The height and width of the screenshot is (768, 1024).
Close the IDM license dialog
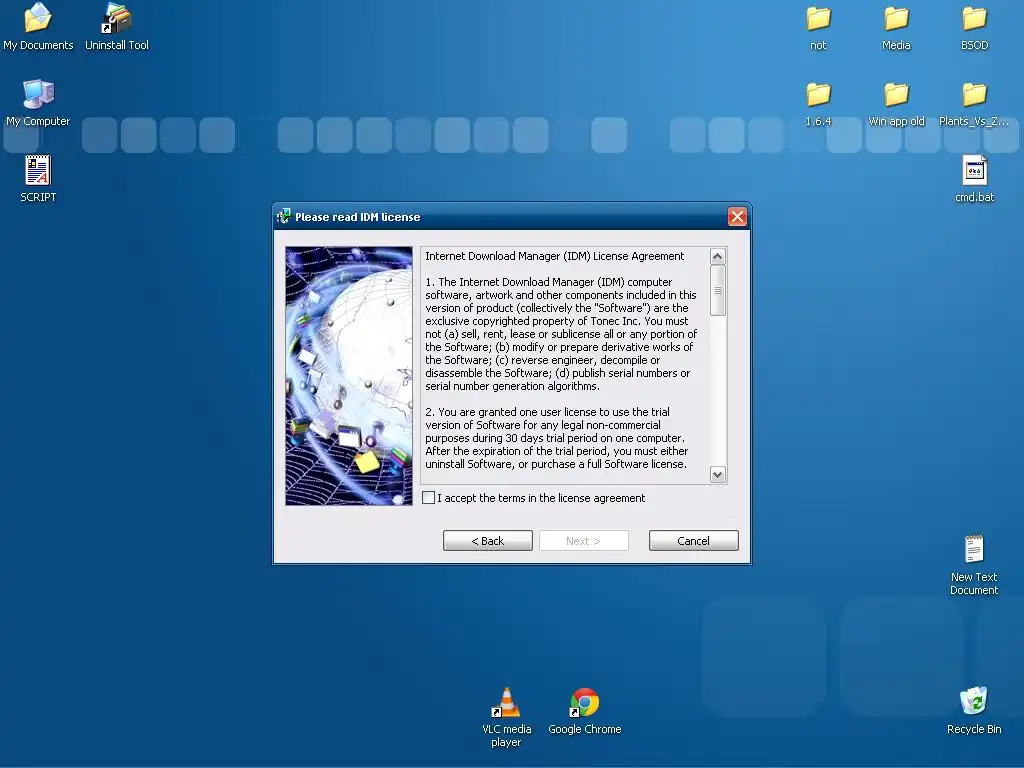(737, 217)
